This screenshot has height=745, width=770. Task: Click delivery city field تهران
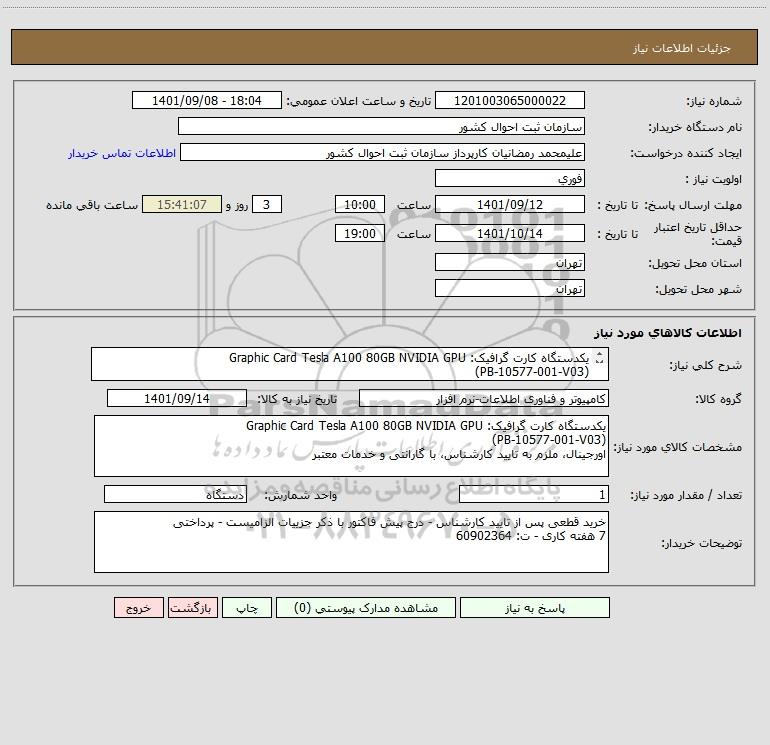pyautogui.click(x=510, y=288)
